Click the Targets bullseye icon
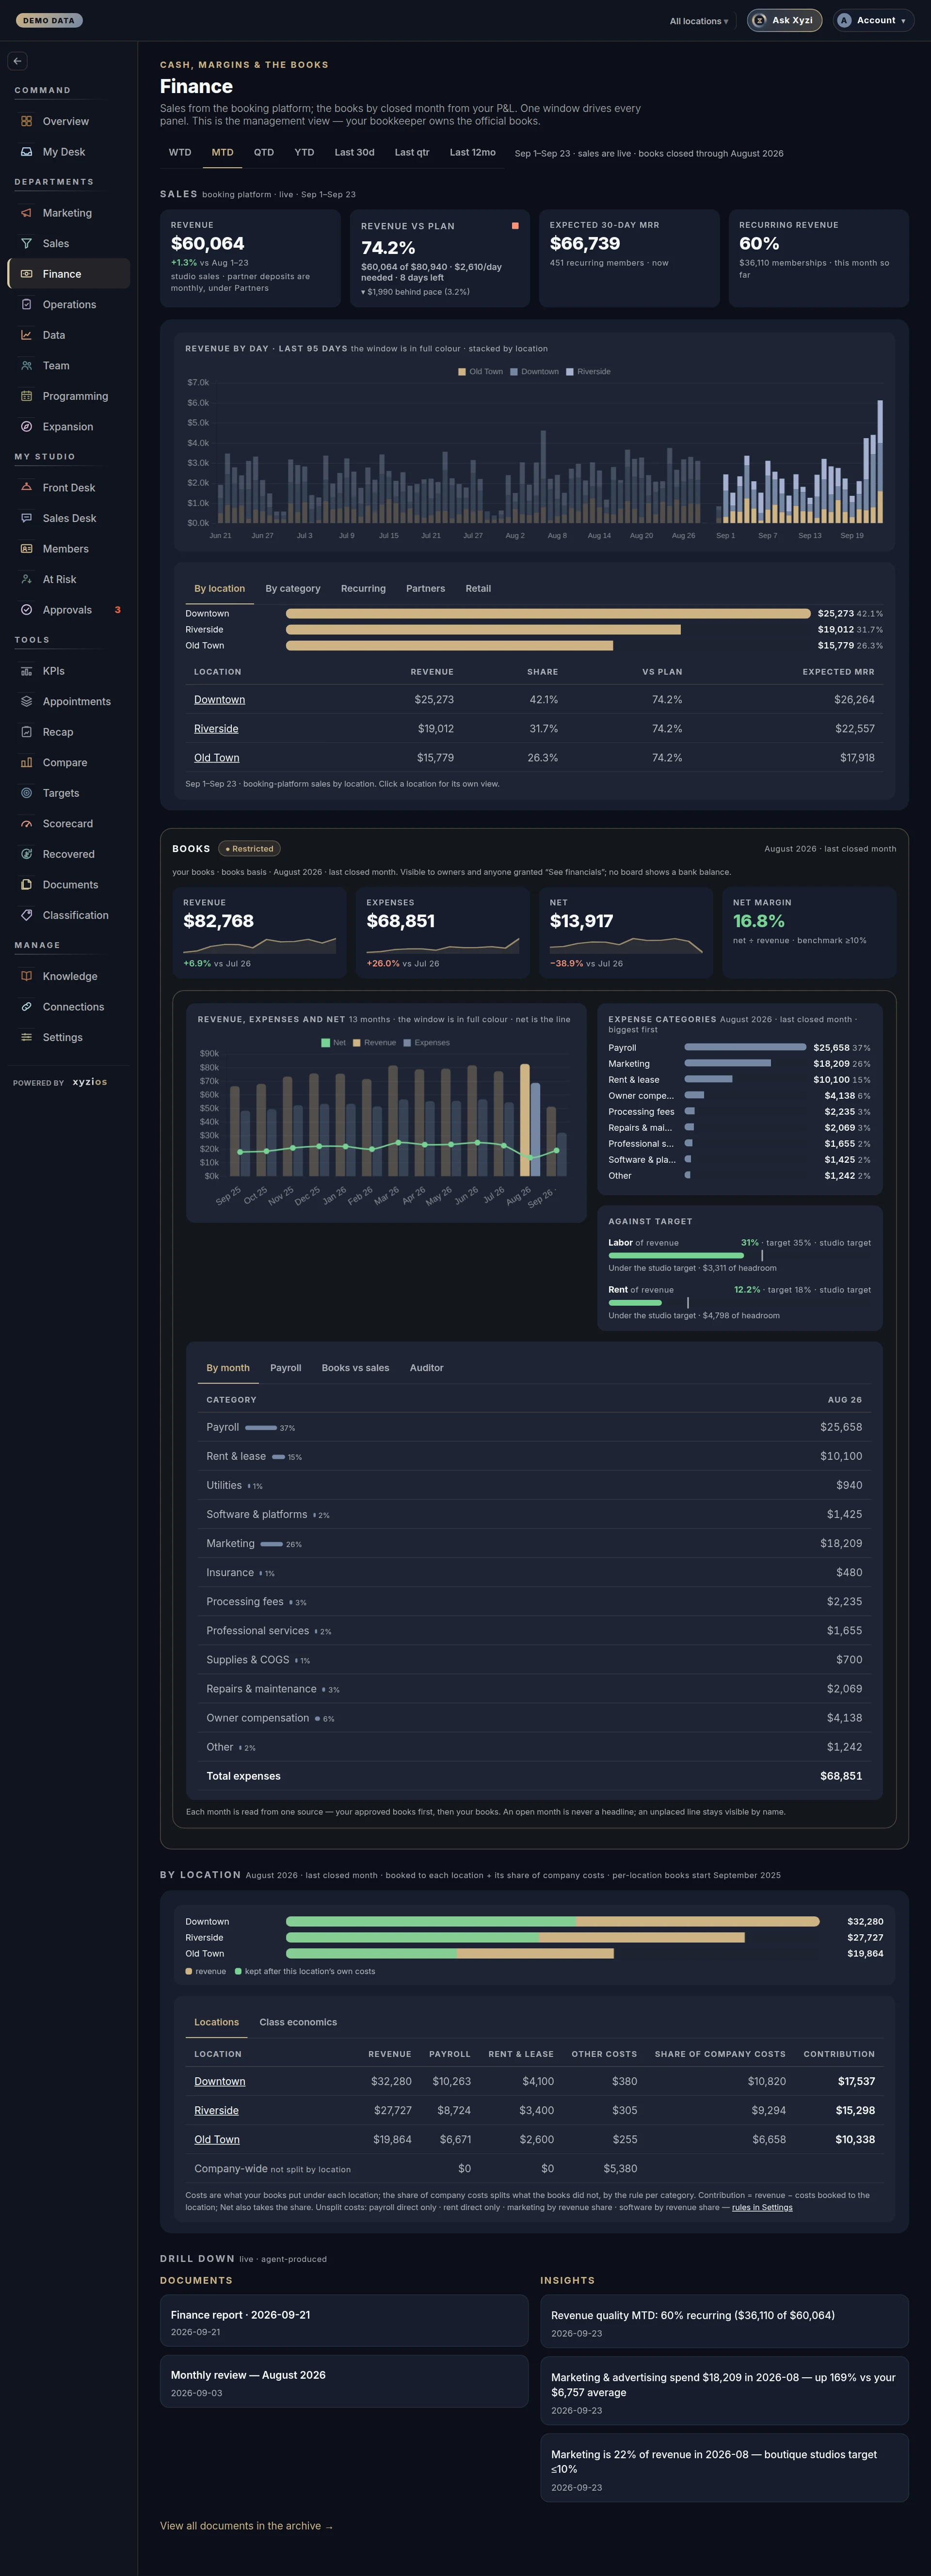The height and width of the screenshot is (2576, 931). 27,793
